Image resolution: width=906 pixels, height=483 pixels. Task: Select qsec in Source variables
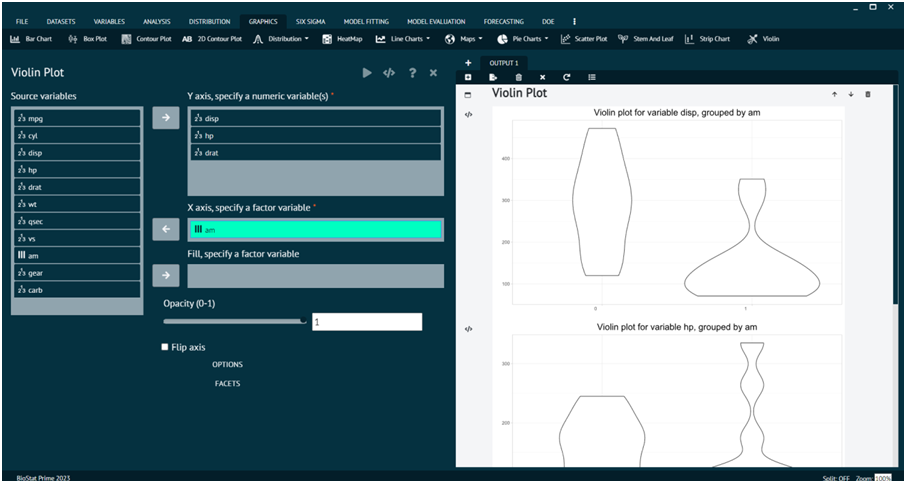point(77,221)
